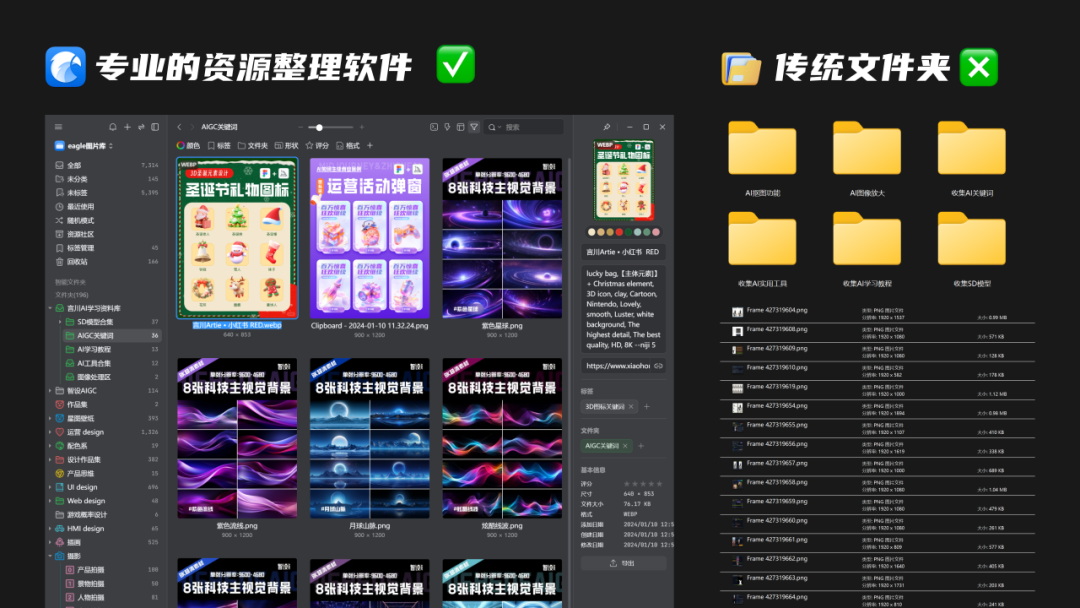Screen dimensions: 1080x608
Task: Go back with the left navigation arrow
Action: coord(179,127)
